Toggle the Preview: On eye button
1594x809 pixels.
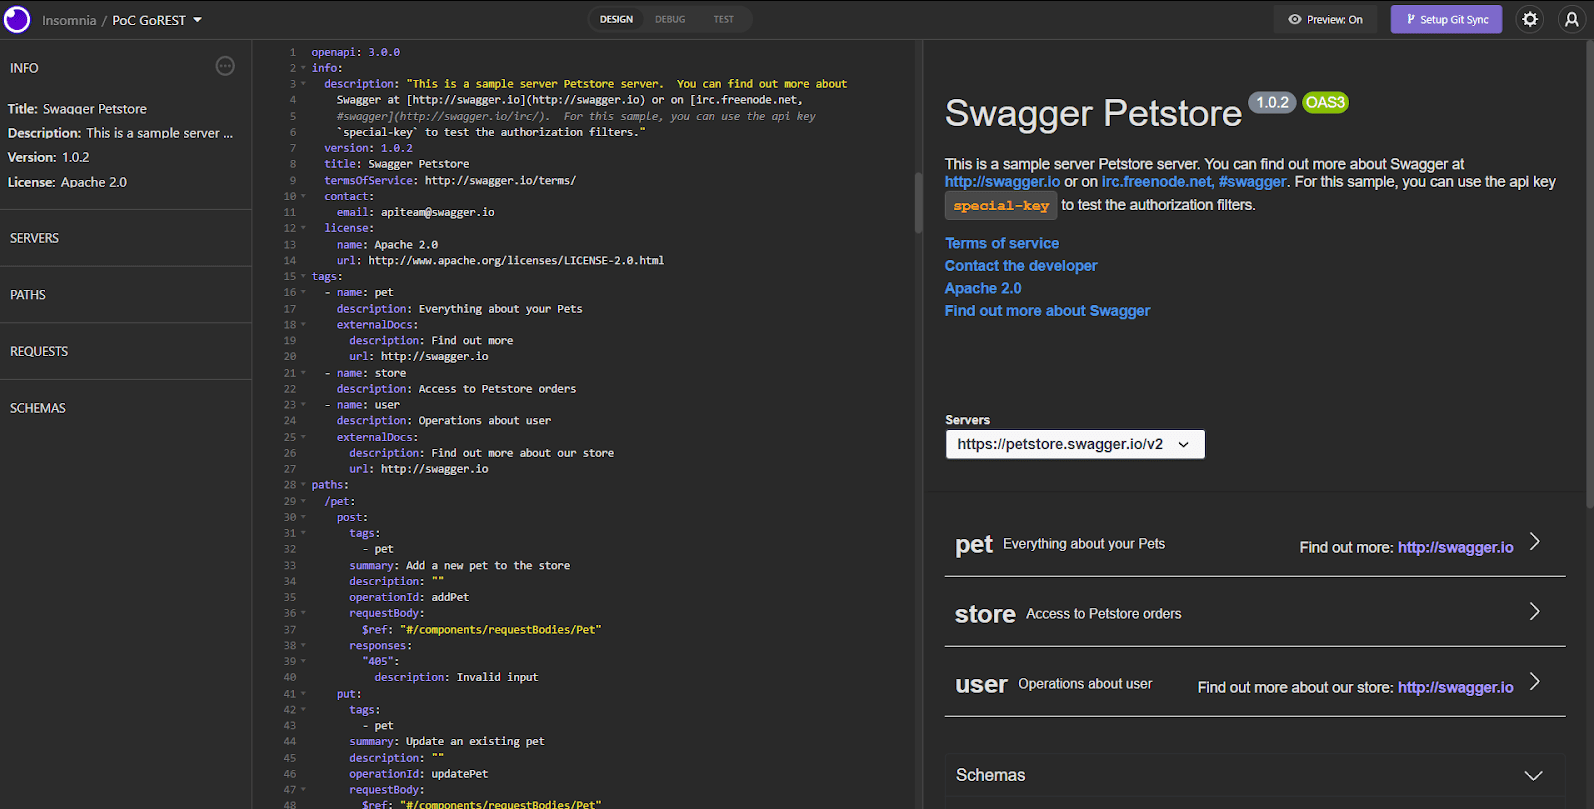point(1325,19)
